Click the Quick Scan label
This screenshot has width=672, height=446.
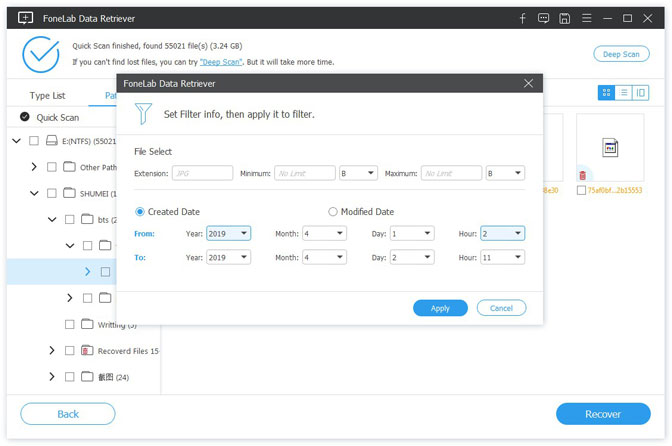(58, 117)
